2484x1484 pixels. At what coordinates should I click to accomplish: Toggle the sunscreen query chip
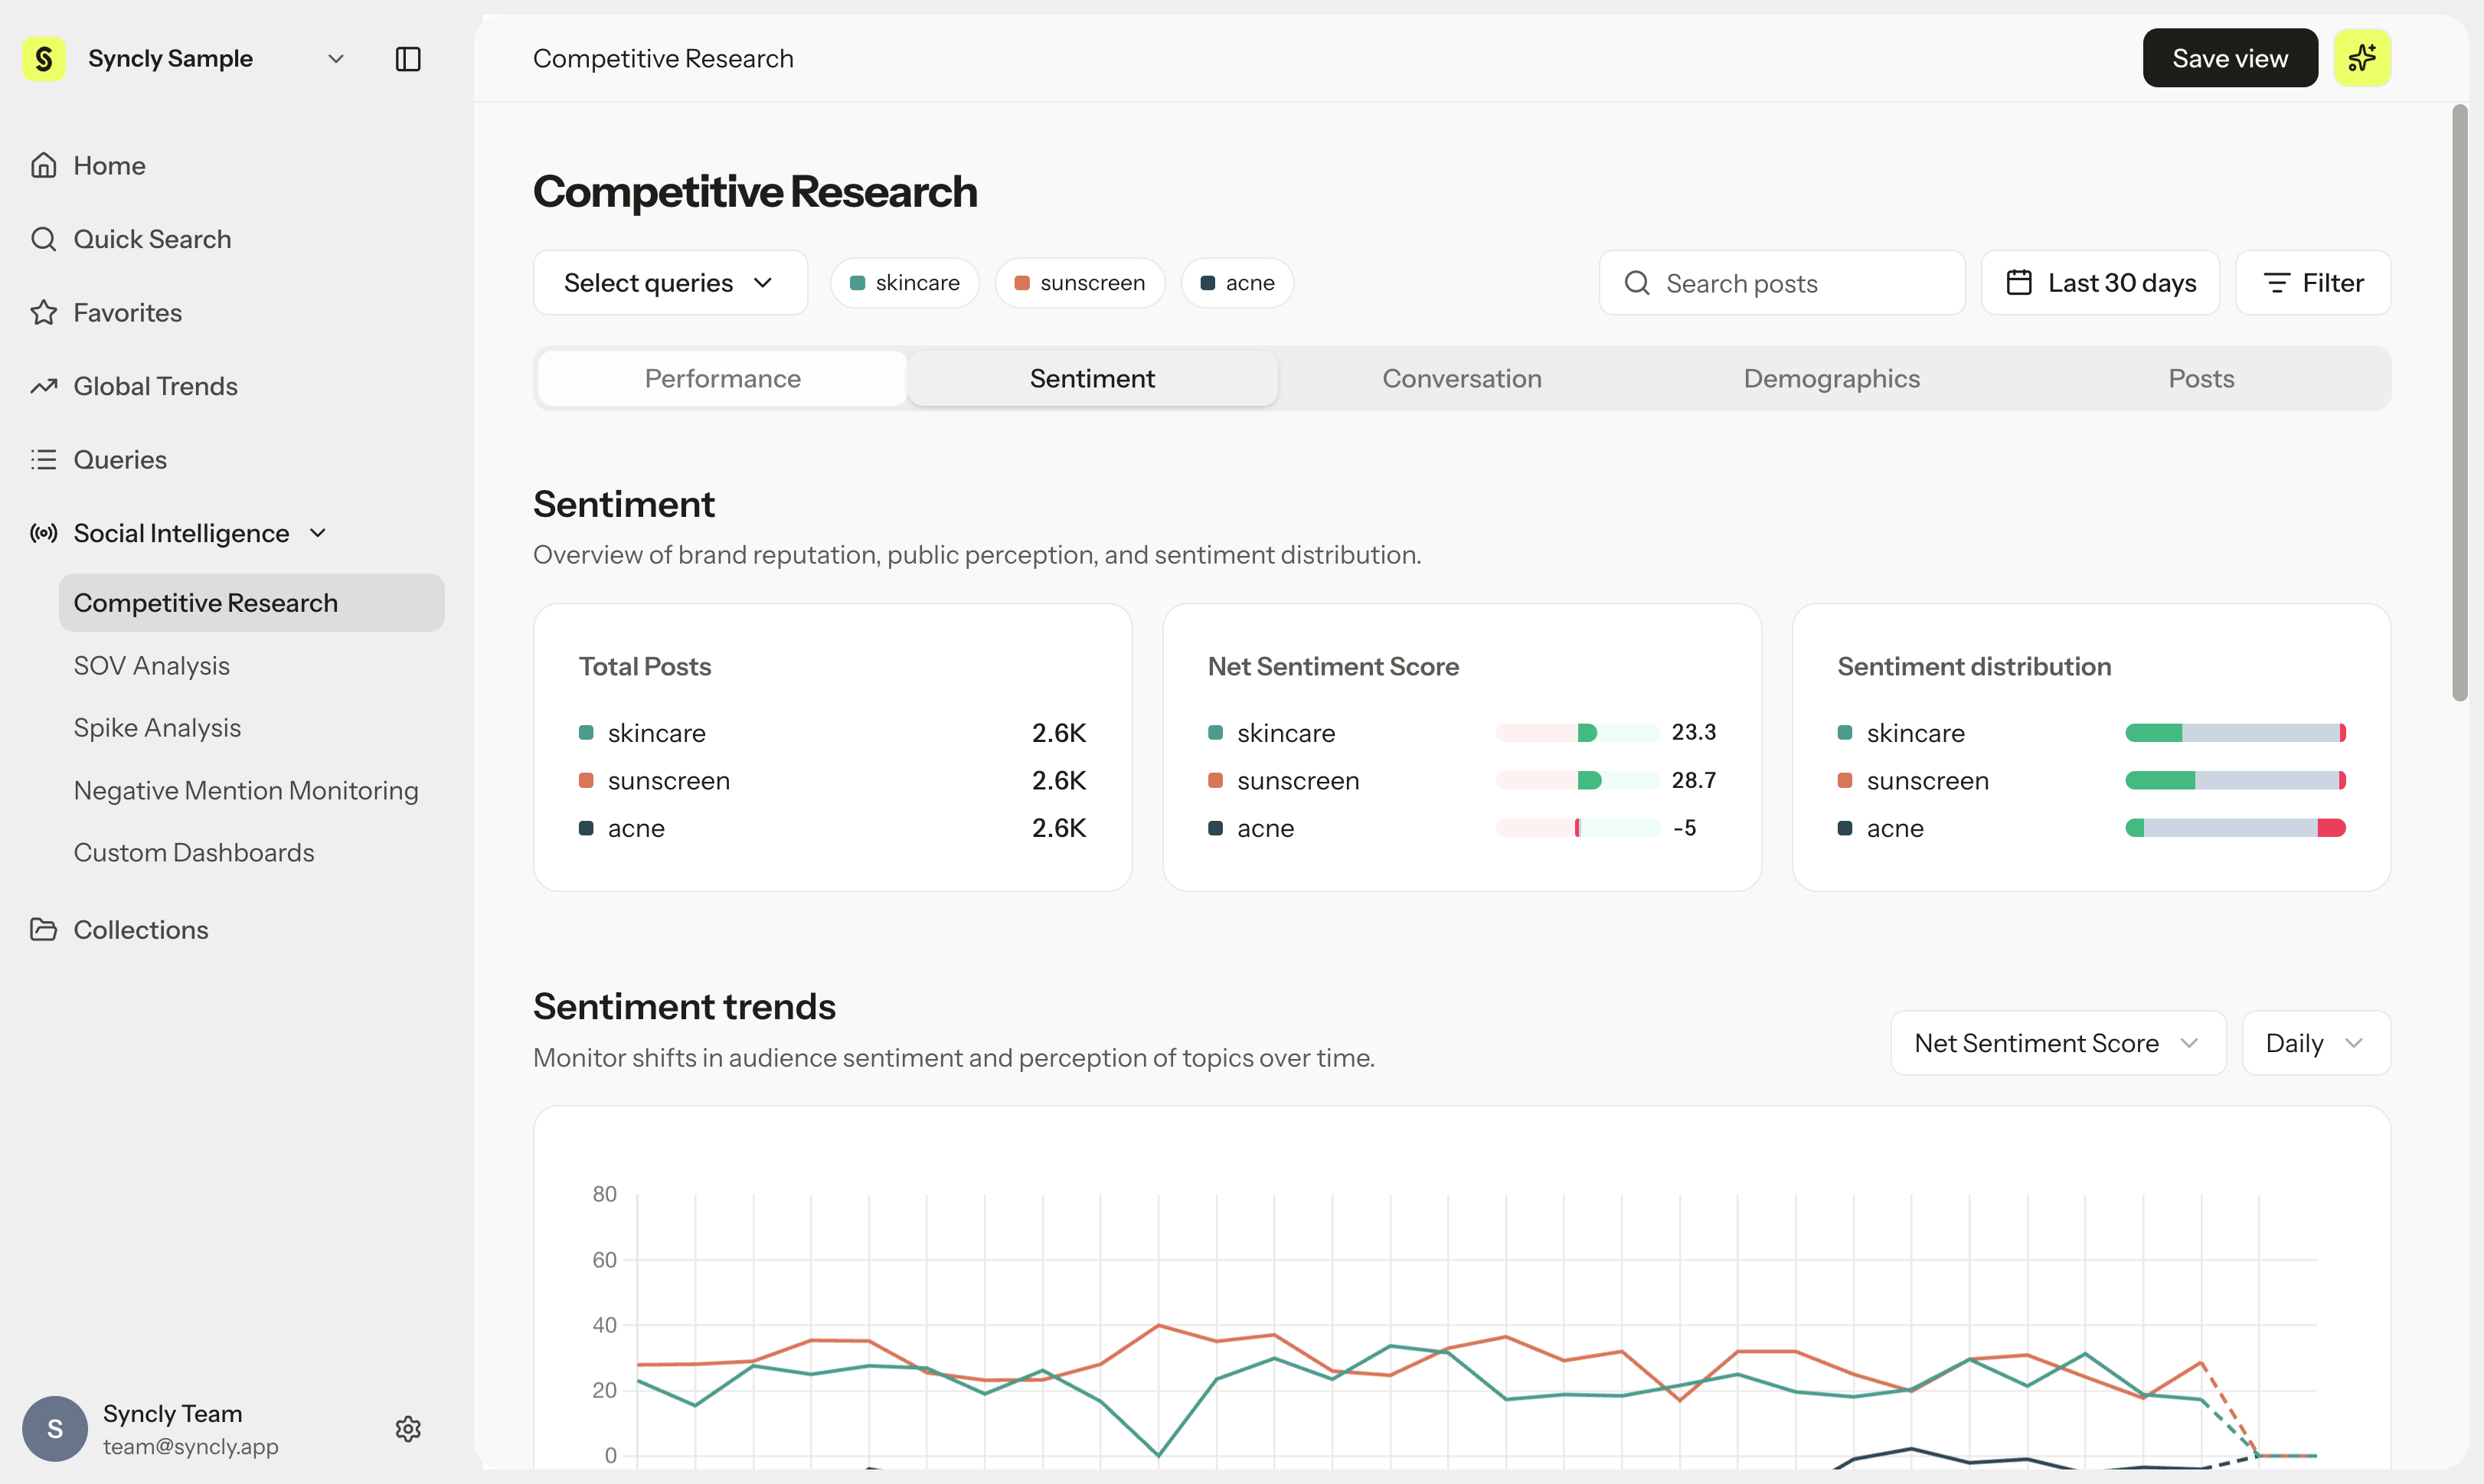click(x=1080, y=283)
